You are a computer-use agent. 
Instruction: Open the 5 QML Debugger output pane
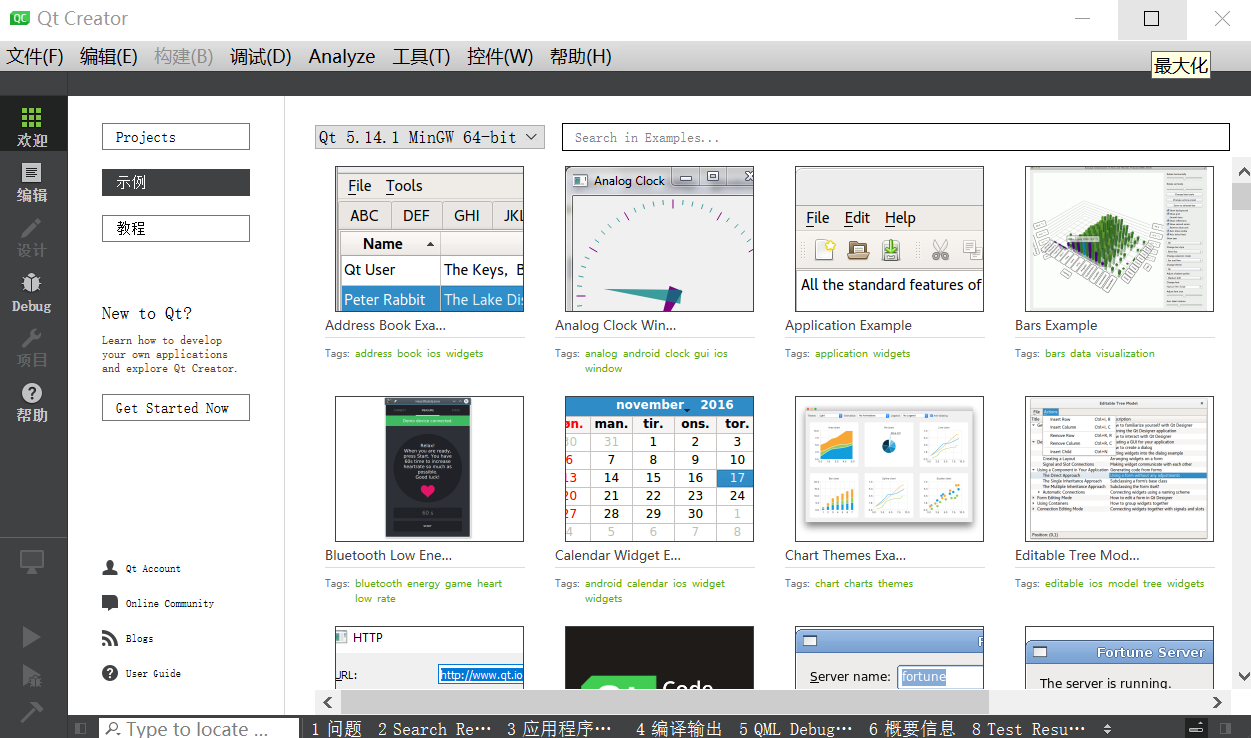796,729
